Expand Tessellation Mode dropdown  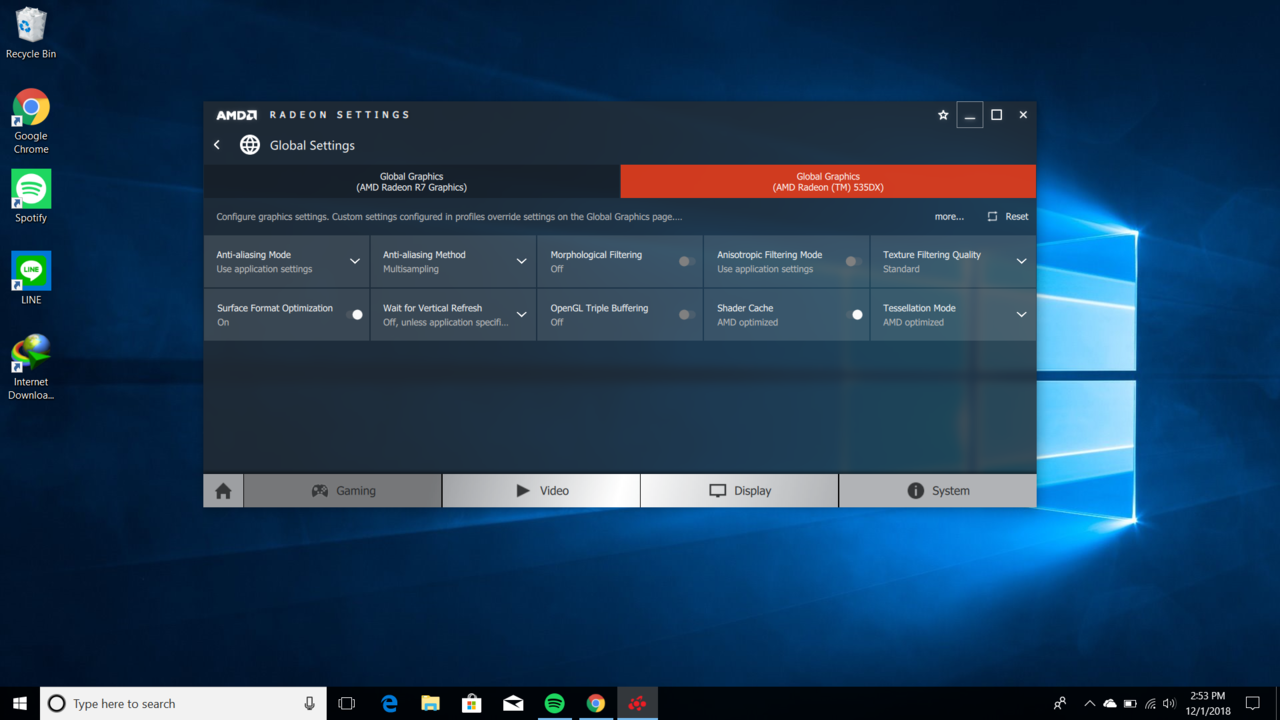tap(1021, 314)
